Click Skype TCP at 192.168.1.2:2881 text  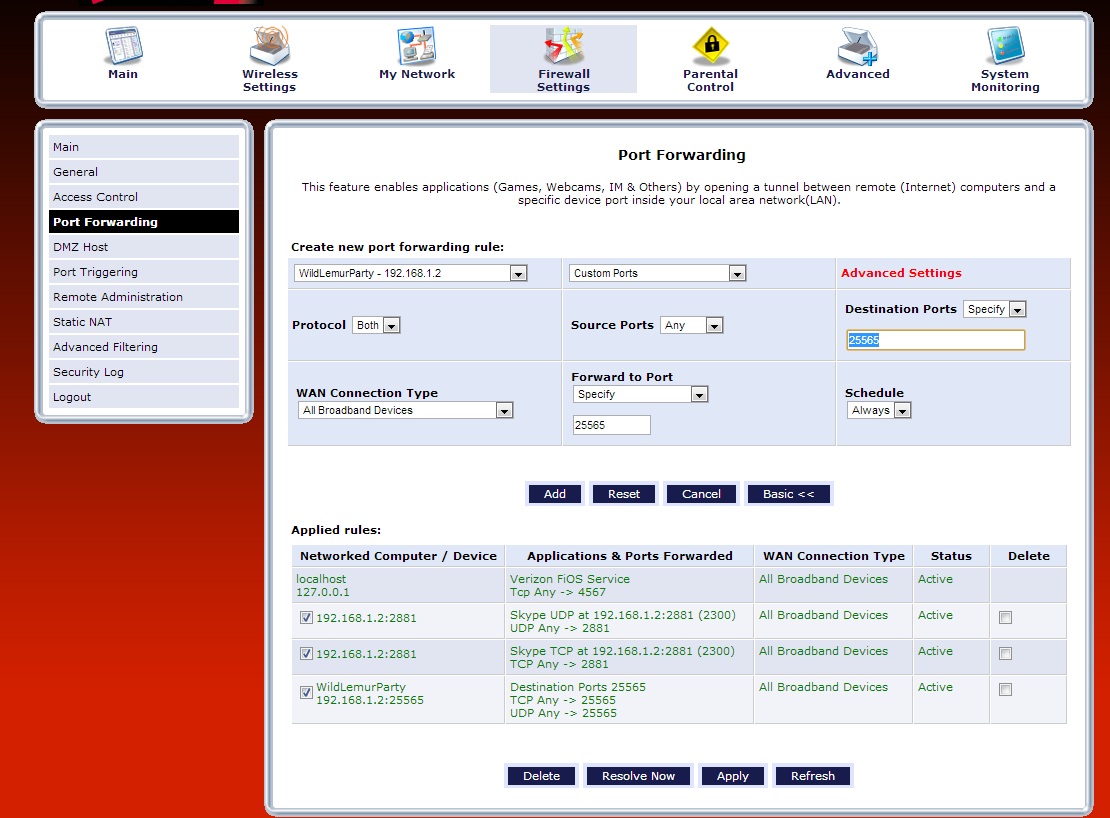622,651
